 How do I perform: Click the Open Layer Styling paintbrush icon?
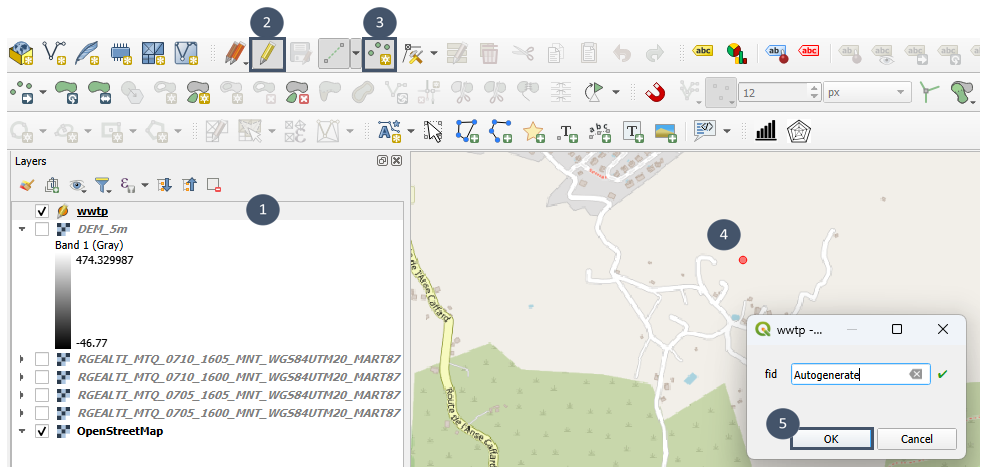point(27,185)
